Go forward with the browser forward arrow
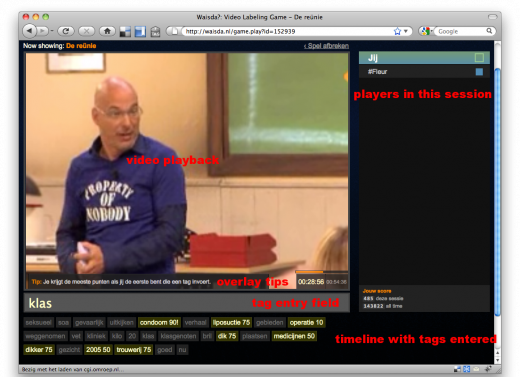520x377 pixels. tap(42, 31)
